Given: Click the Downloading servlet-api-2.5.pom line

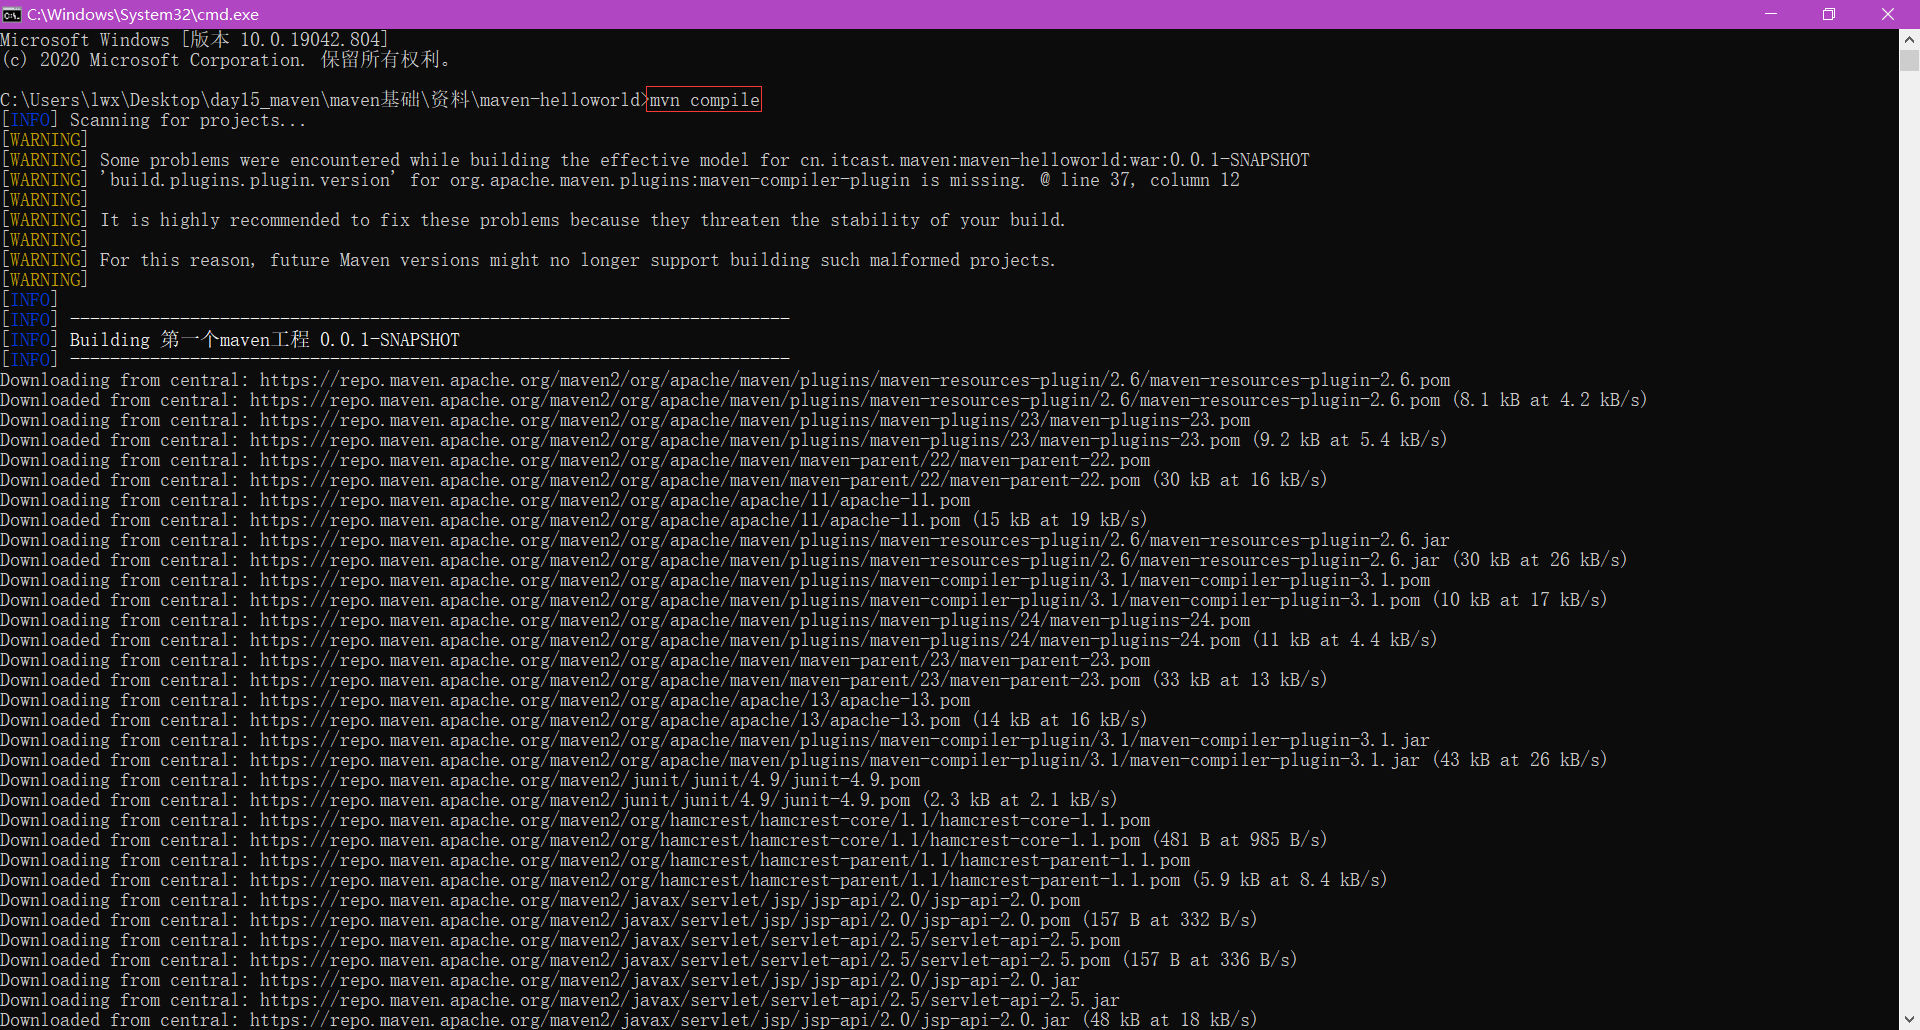Looking at the screenshot, I should (x=560, y=940).
